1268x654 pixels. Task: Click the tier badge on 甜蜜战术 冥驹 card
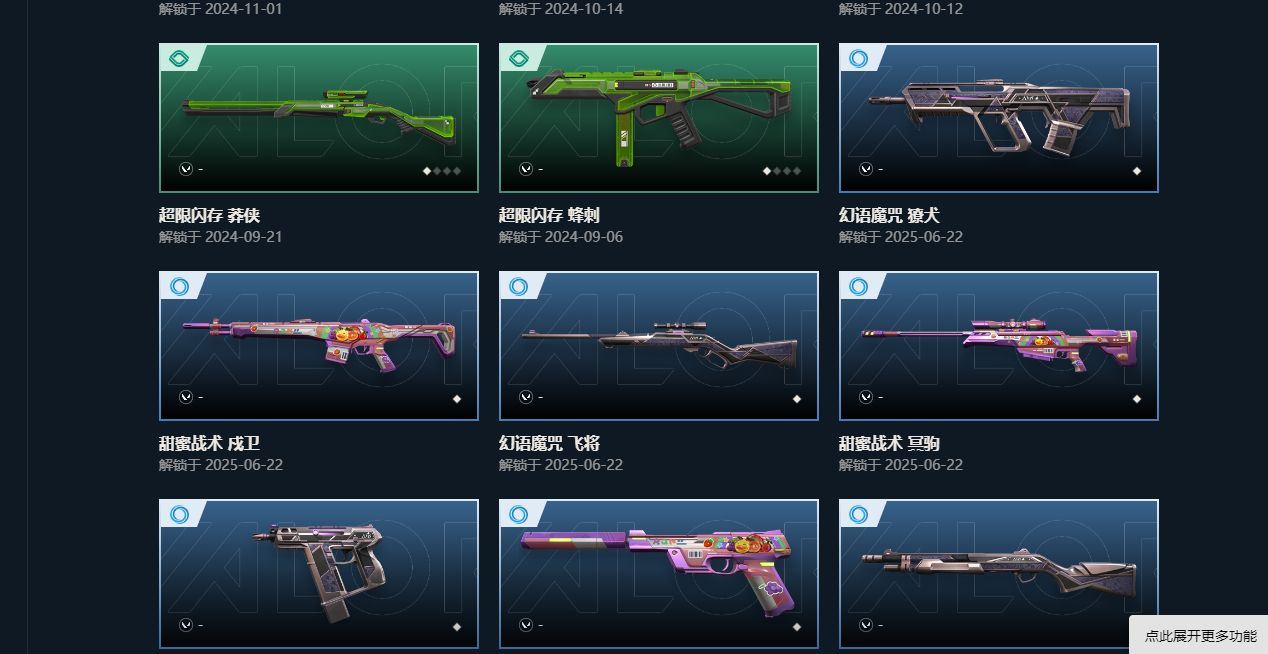pos(859,286)
